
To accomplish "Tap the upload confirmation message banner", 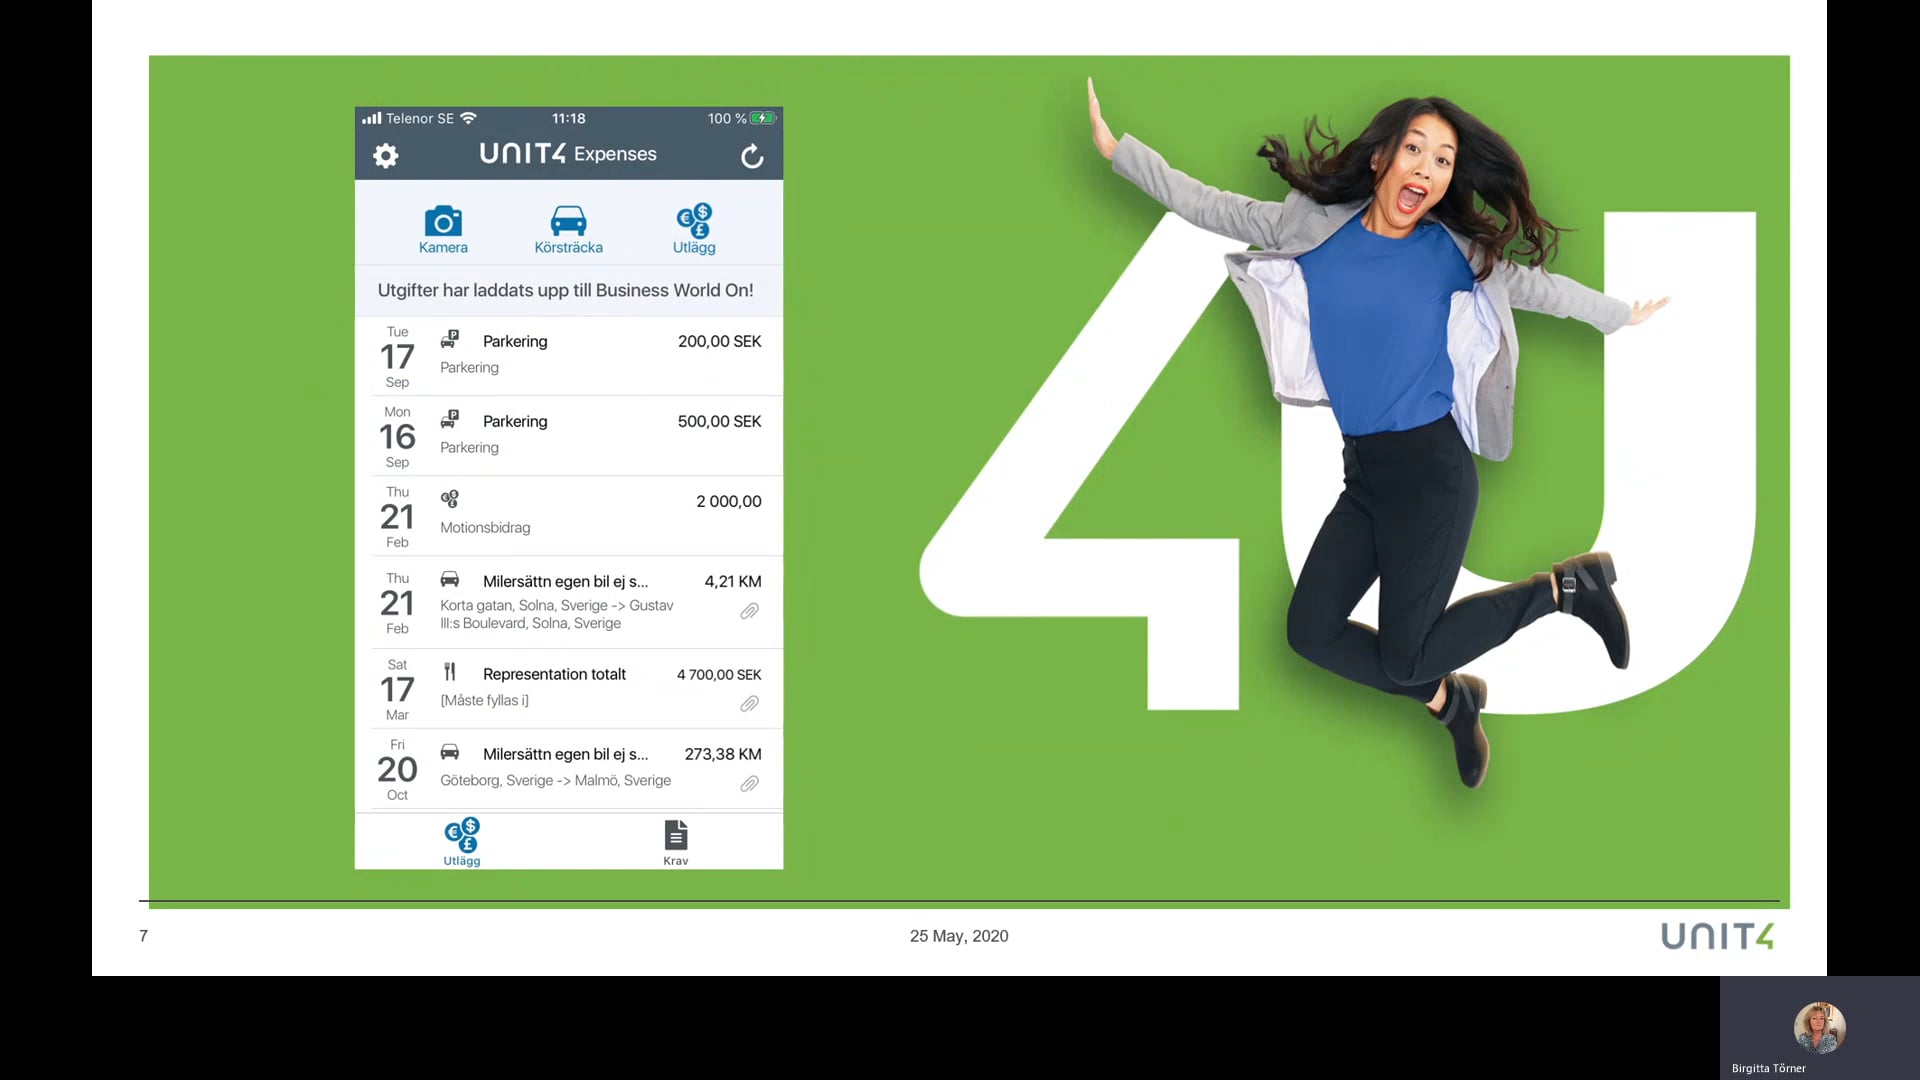I will [566, 290].
